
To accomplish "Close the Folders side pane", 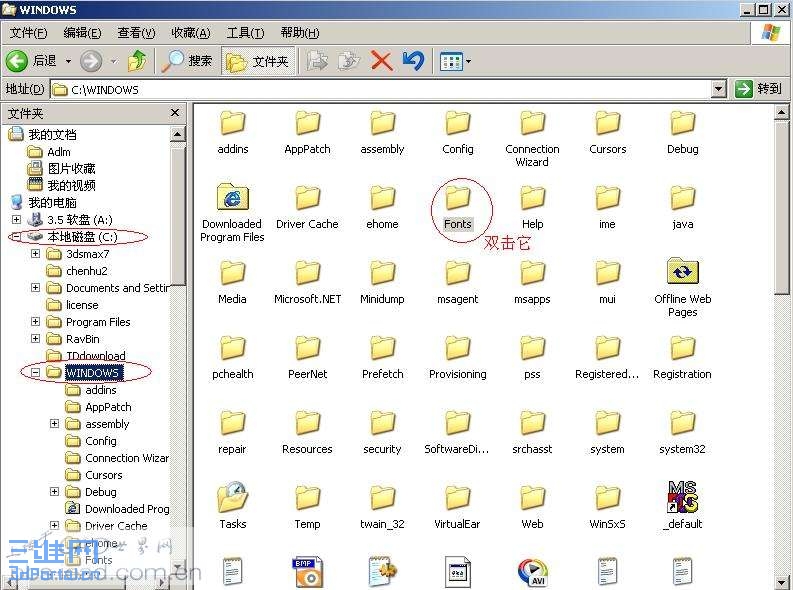I will click(175, 113).
